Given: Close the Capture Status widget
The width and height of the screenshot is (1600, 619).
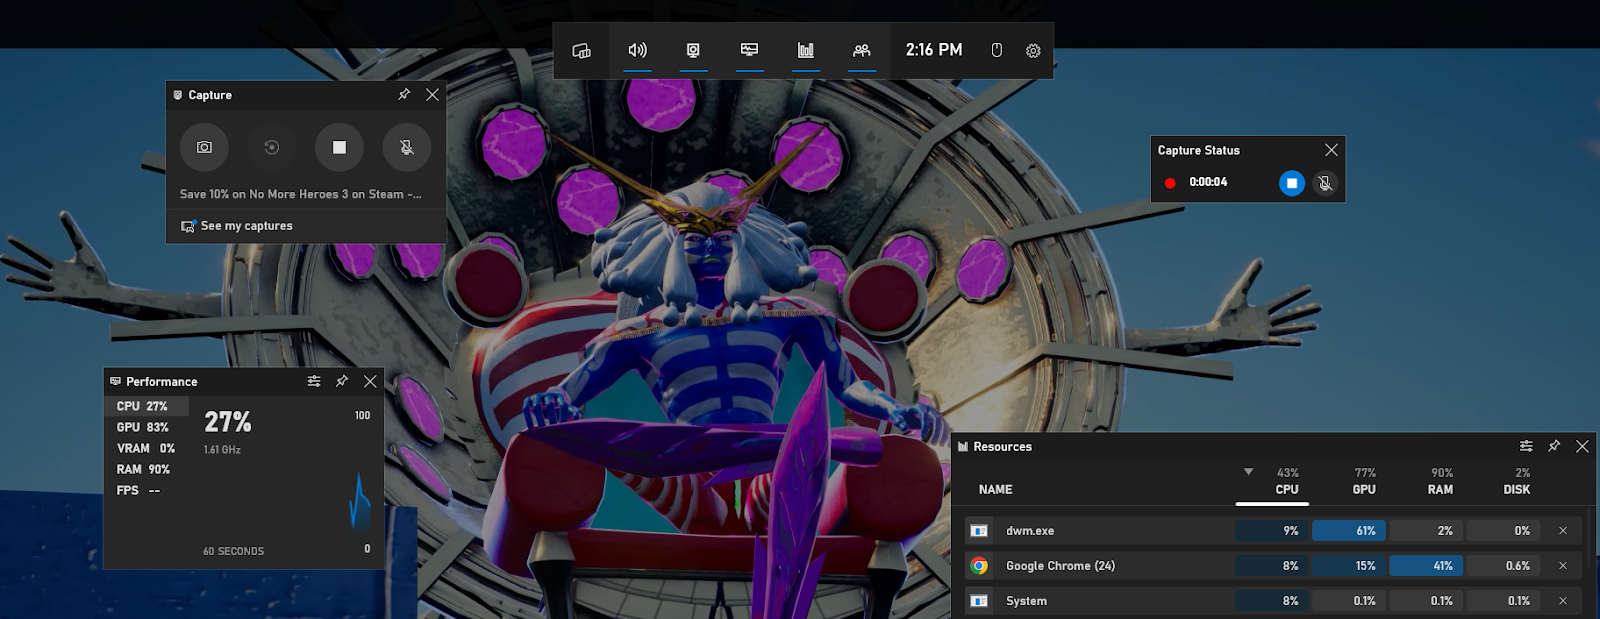Looking at the screenshot, I should coord(1331,150).
